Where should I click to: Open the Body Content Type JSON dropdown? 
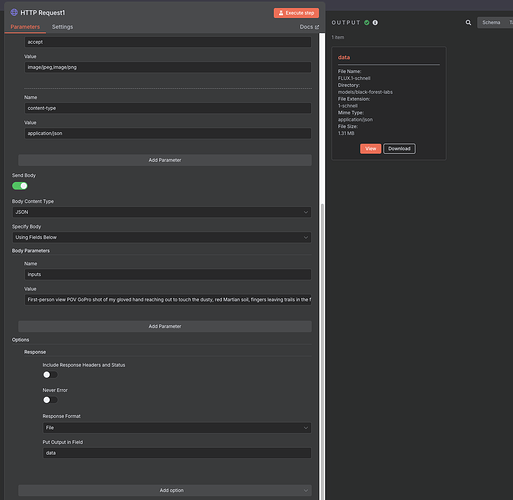162,212
